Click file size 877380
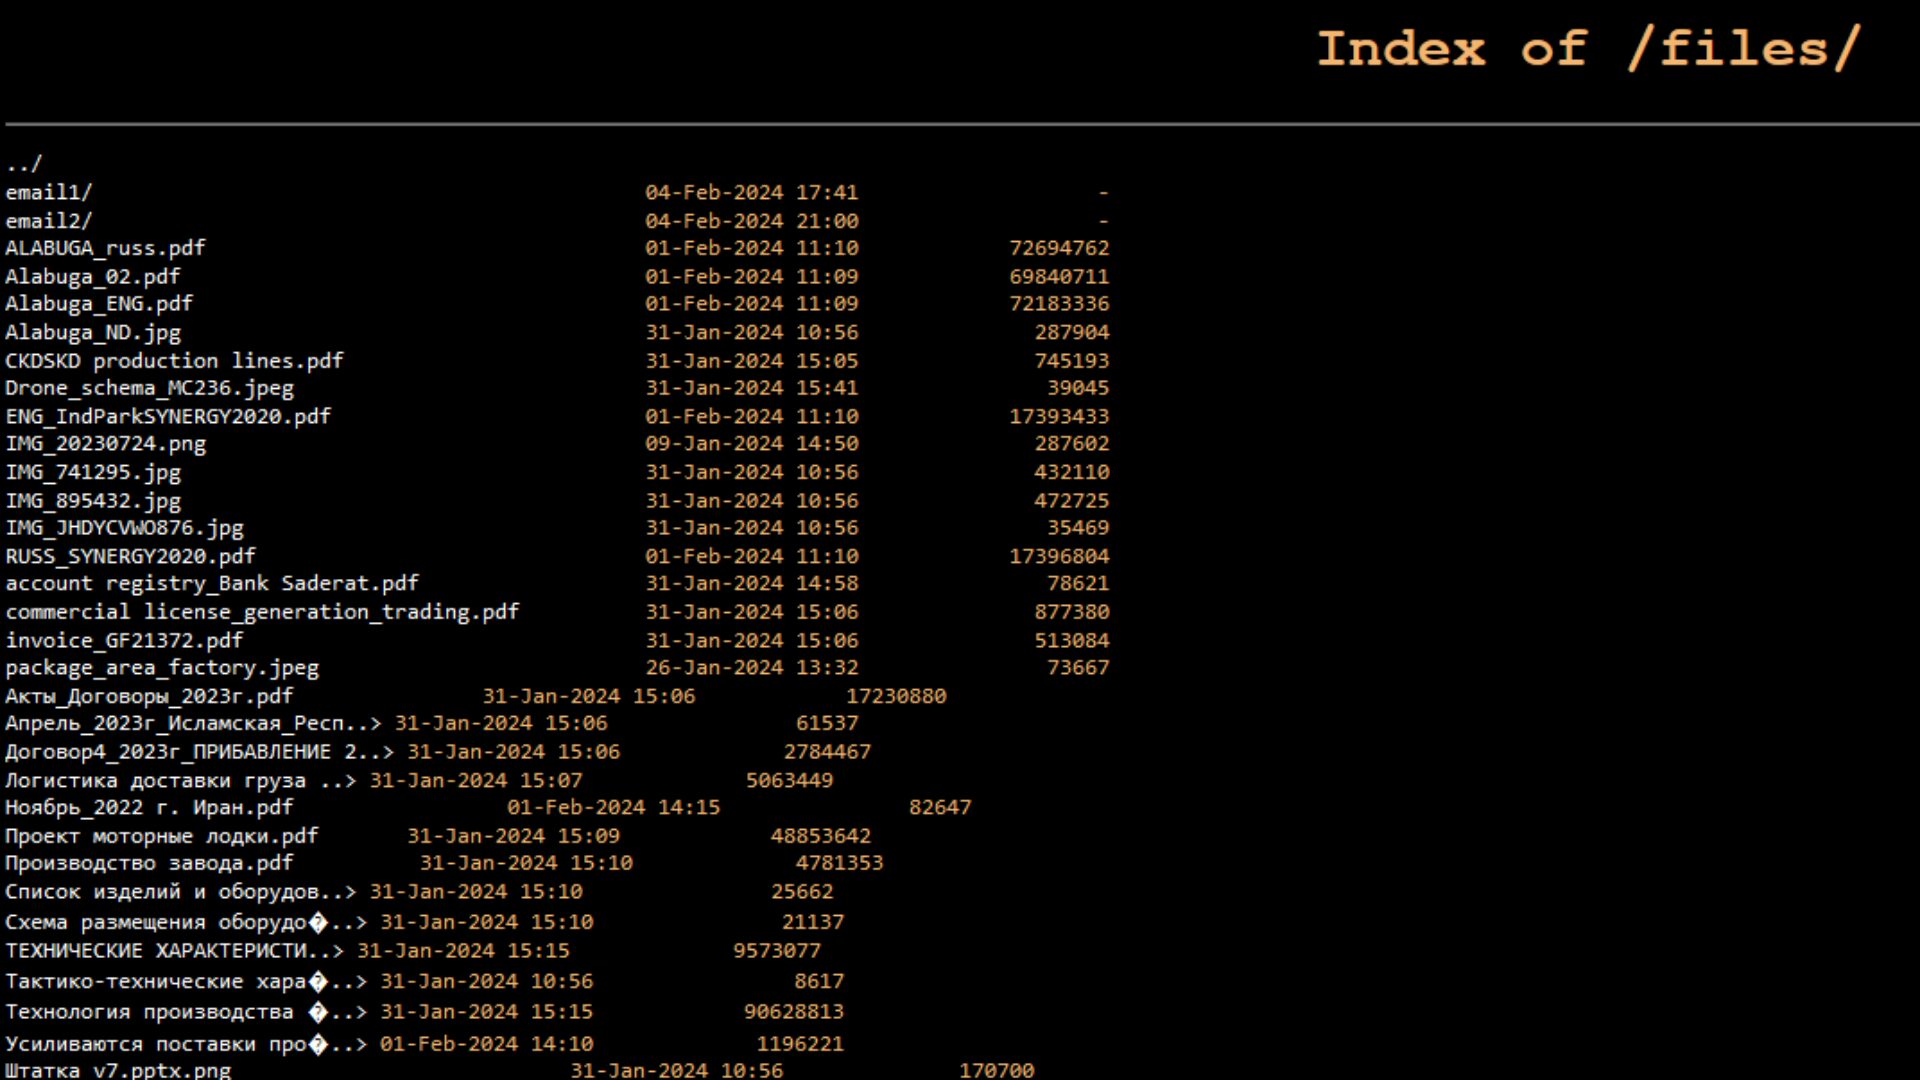The width and height of the screenshot is (1920, 1080). 1072,612
